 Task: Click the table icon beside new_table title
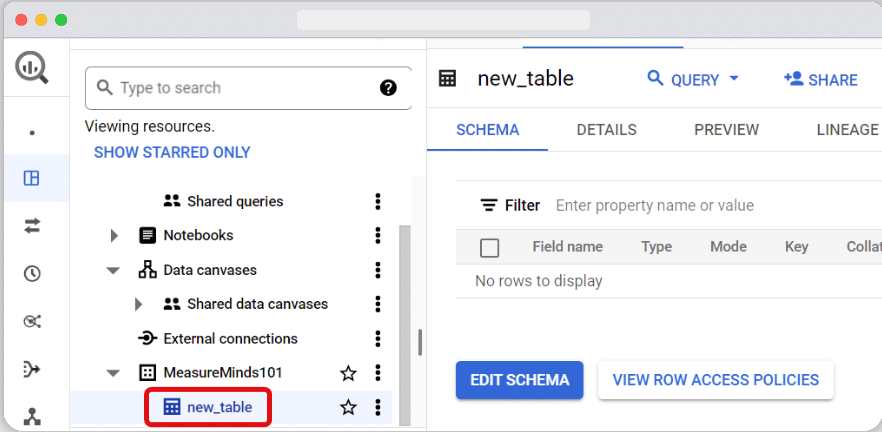(x=447, y=79)
